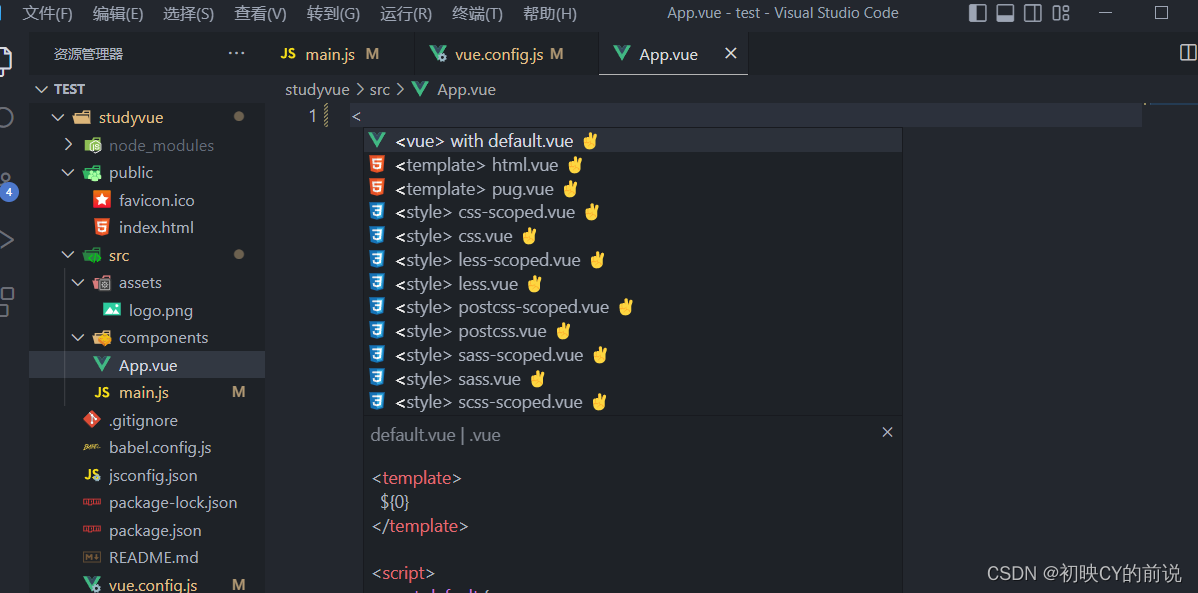Image resolution: width=1198 pixels, height=593 pixels.
Task: Close the suggestion details panel
Action: 887,433
